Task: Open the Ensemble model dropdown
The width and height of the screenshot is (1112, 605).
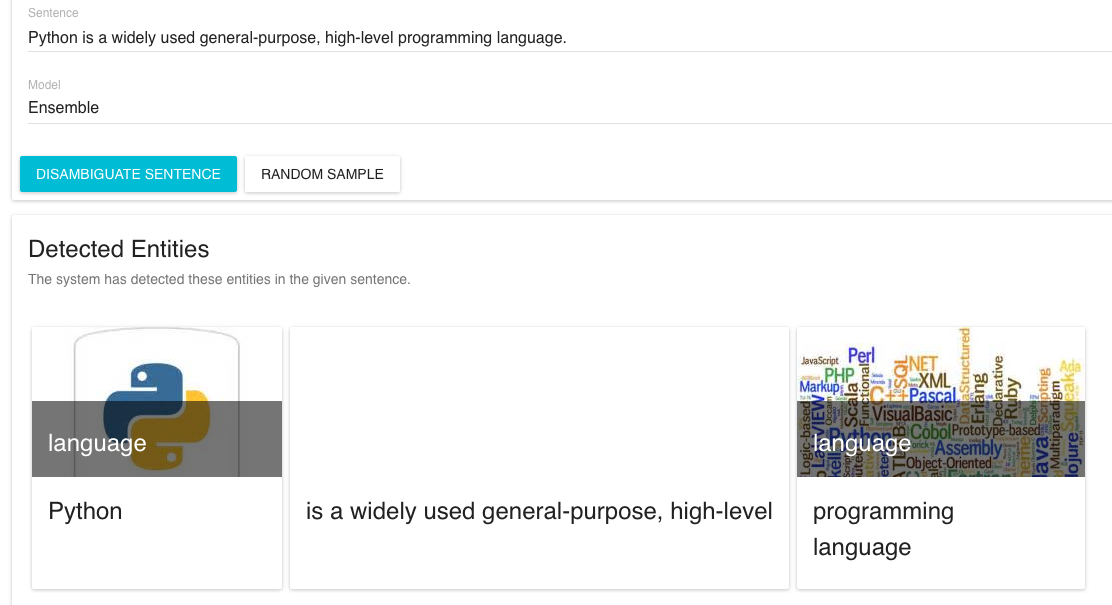Action: (569, 108)
